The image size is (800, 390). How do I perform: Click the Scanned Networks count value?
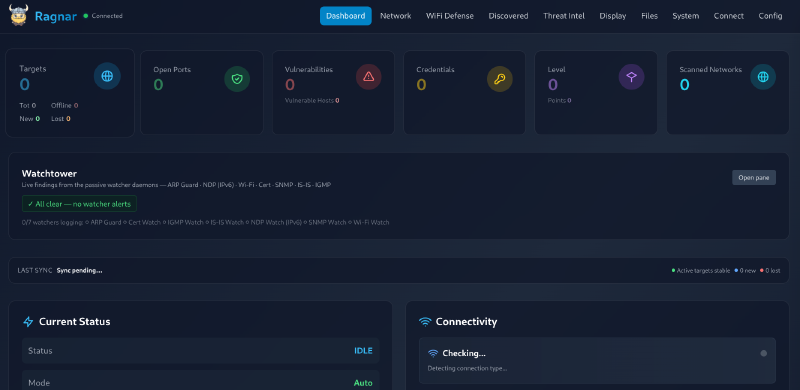click(684, 84)
